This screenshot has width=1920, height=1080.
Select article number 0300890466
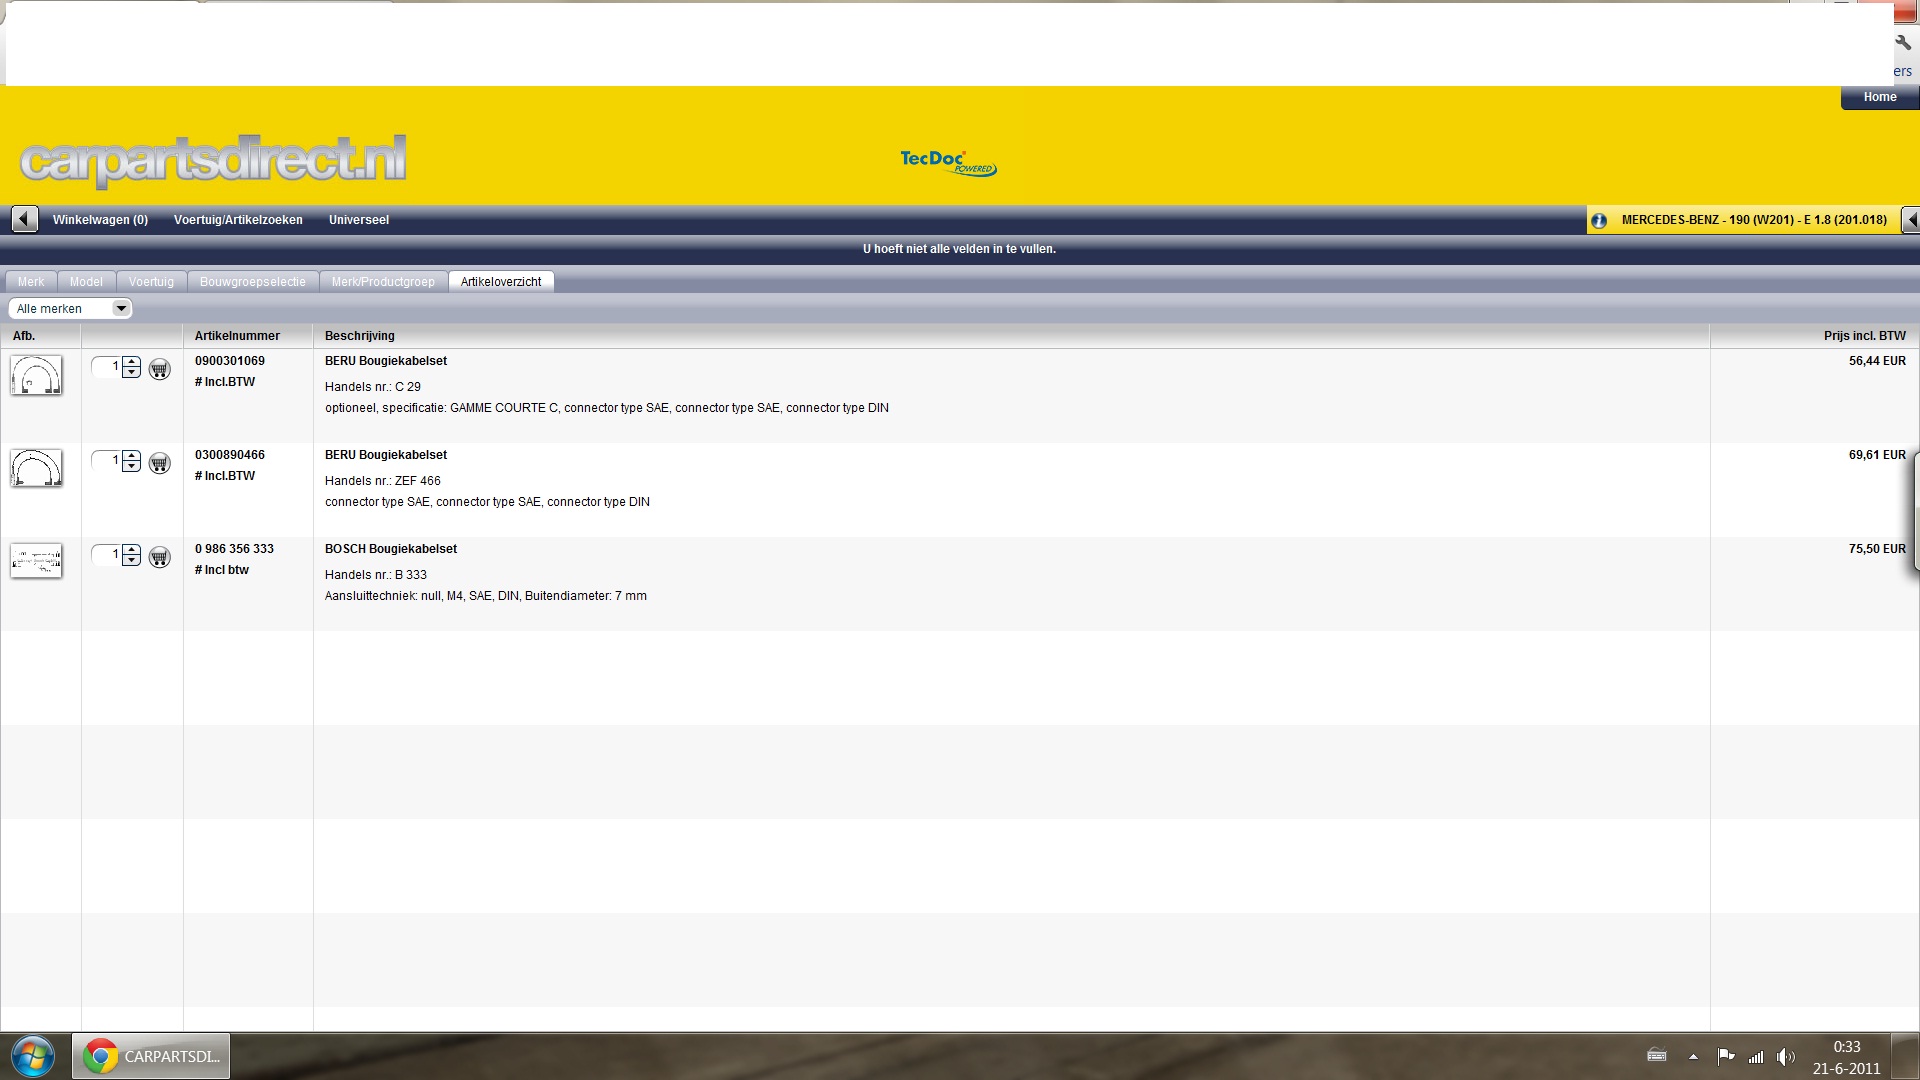pyautogui.click(x=230, y=455)
